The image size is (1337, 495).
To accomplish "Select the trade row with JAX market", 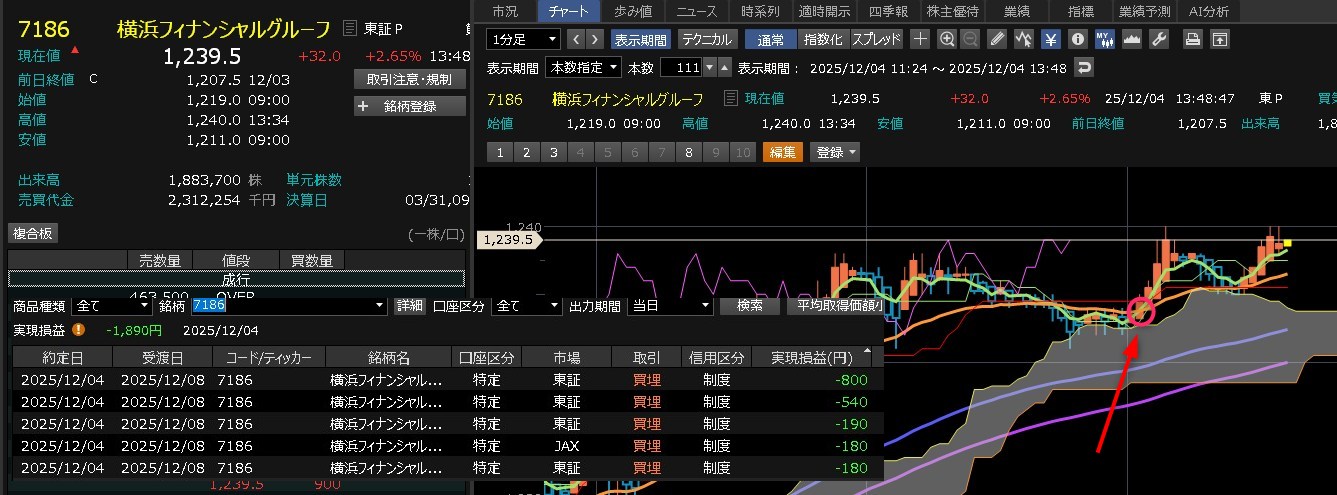I will coord(446,446).
